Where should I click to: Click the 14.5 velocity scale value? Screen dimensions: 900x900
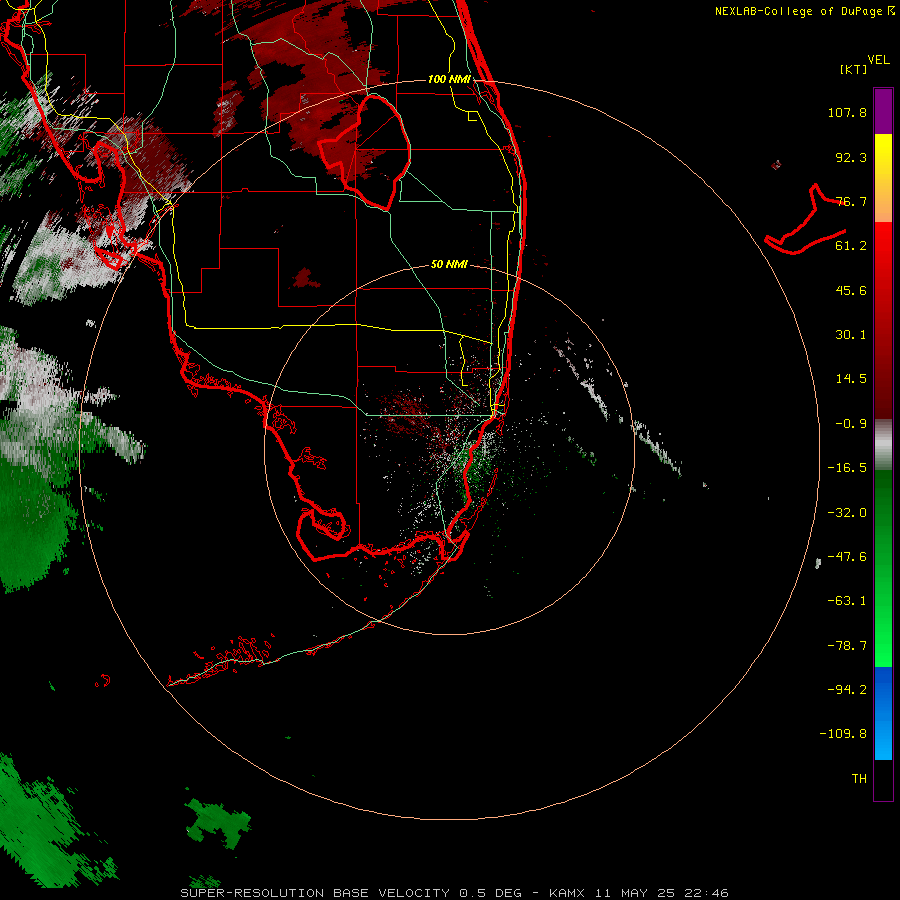coord(851,379)
